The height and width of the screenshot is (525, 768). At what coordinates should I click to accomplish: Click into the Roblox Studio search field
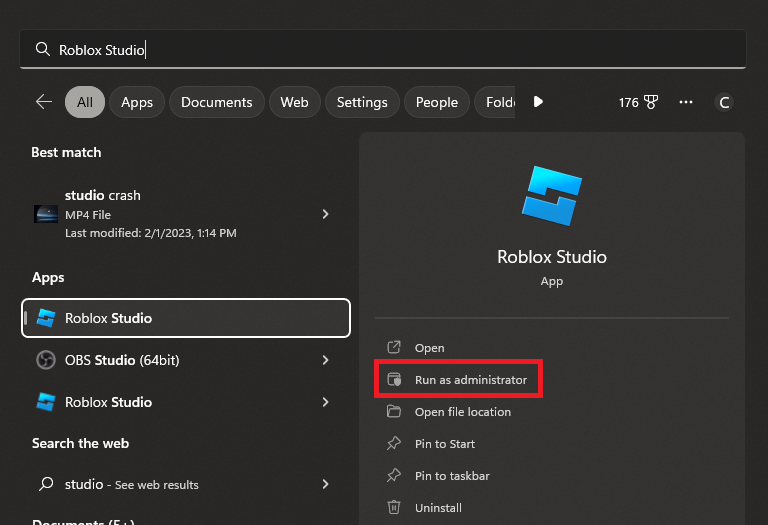383,49
